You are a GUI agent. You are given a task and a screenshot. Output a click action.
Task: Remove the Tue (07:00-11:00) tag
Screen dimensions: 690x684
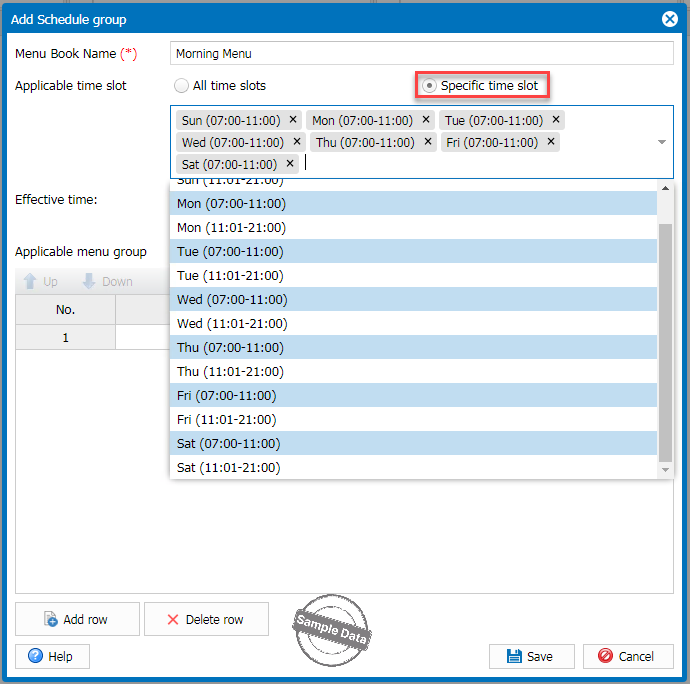(556, 120)
